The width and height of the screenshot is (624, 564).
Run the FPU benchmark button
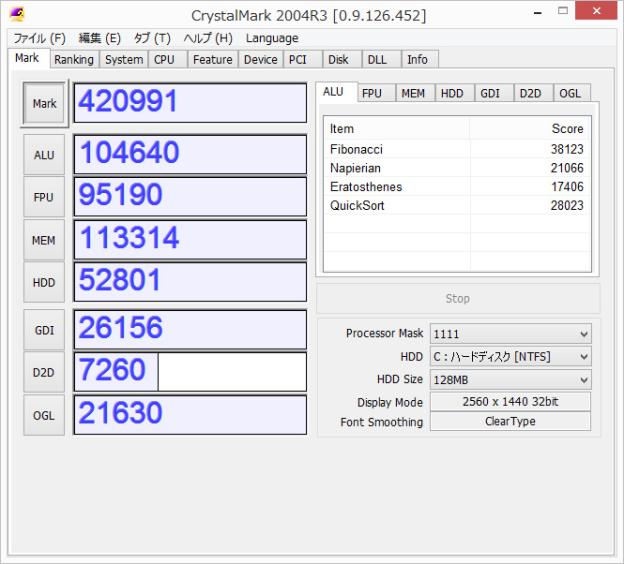(44, 197)
